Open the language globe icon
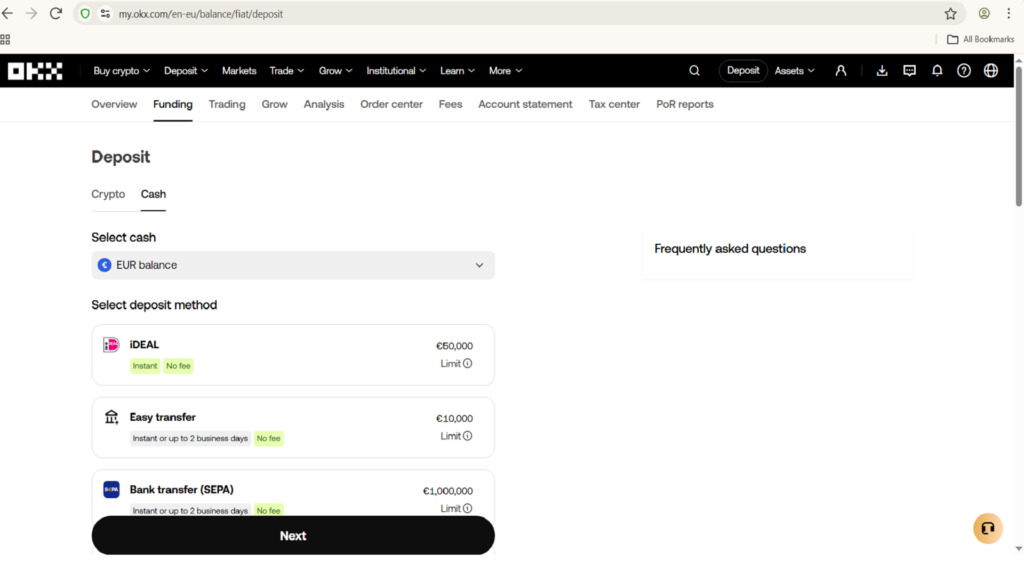1024x576 pixels. coord(991,71)
